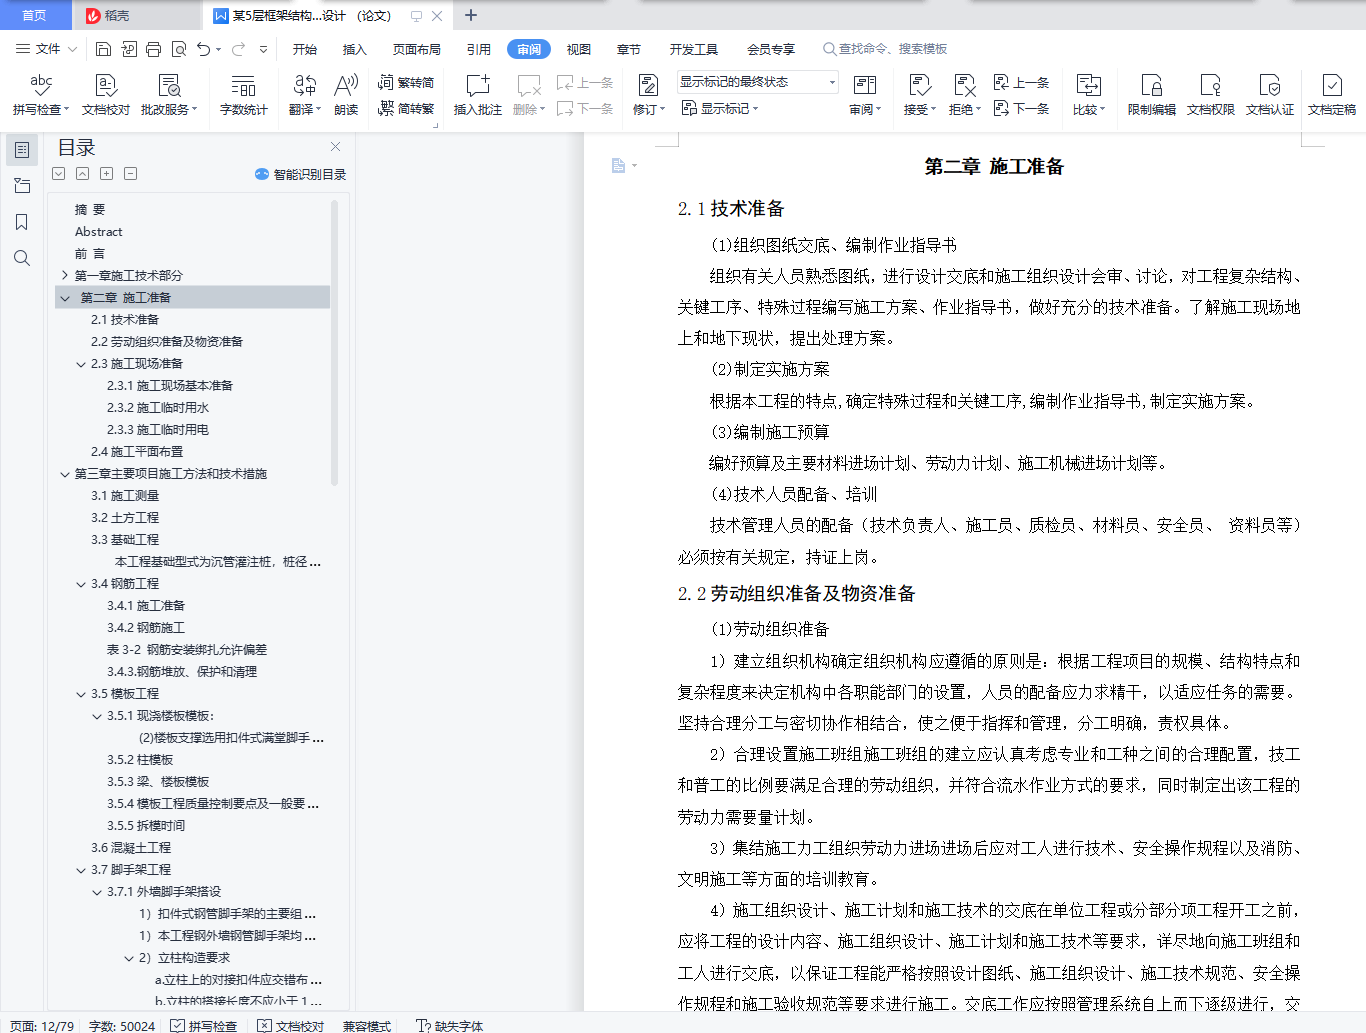Undo the last action

pos(203,49)
